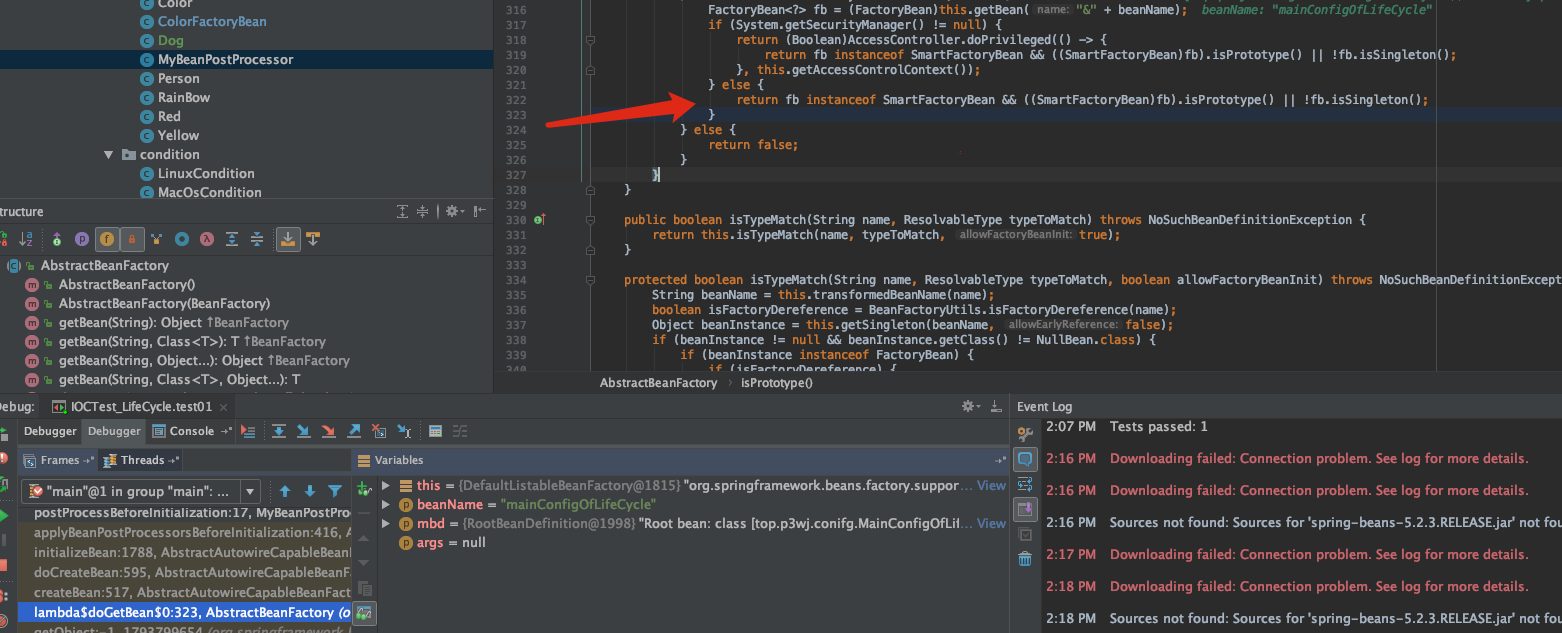This screenshot has height=633, width=1562.
Task: Toggle Show non-public members in Structure
Action: (x=131, y=240)
